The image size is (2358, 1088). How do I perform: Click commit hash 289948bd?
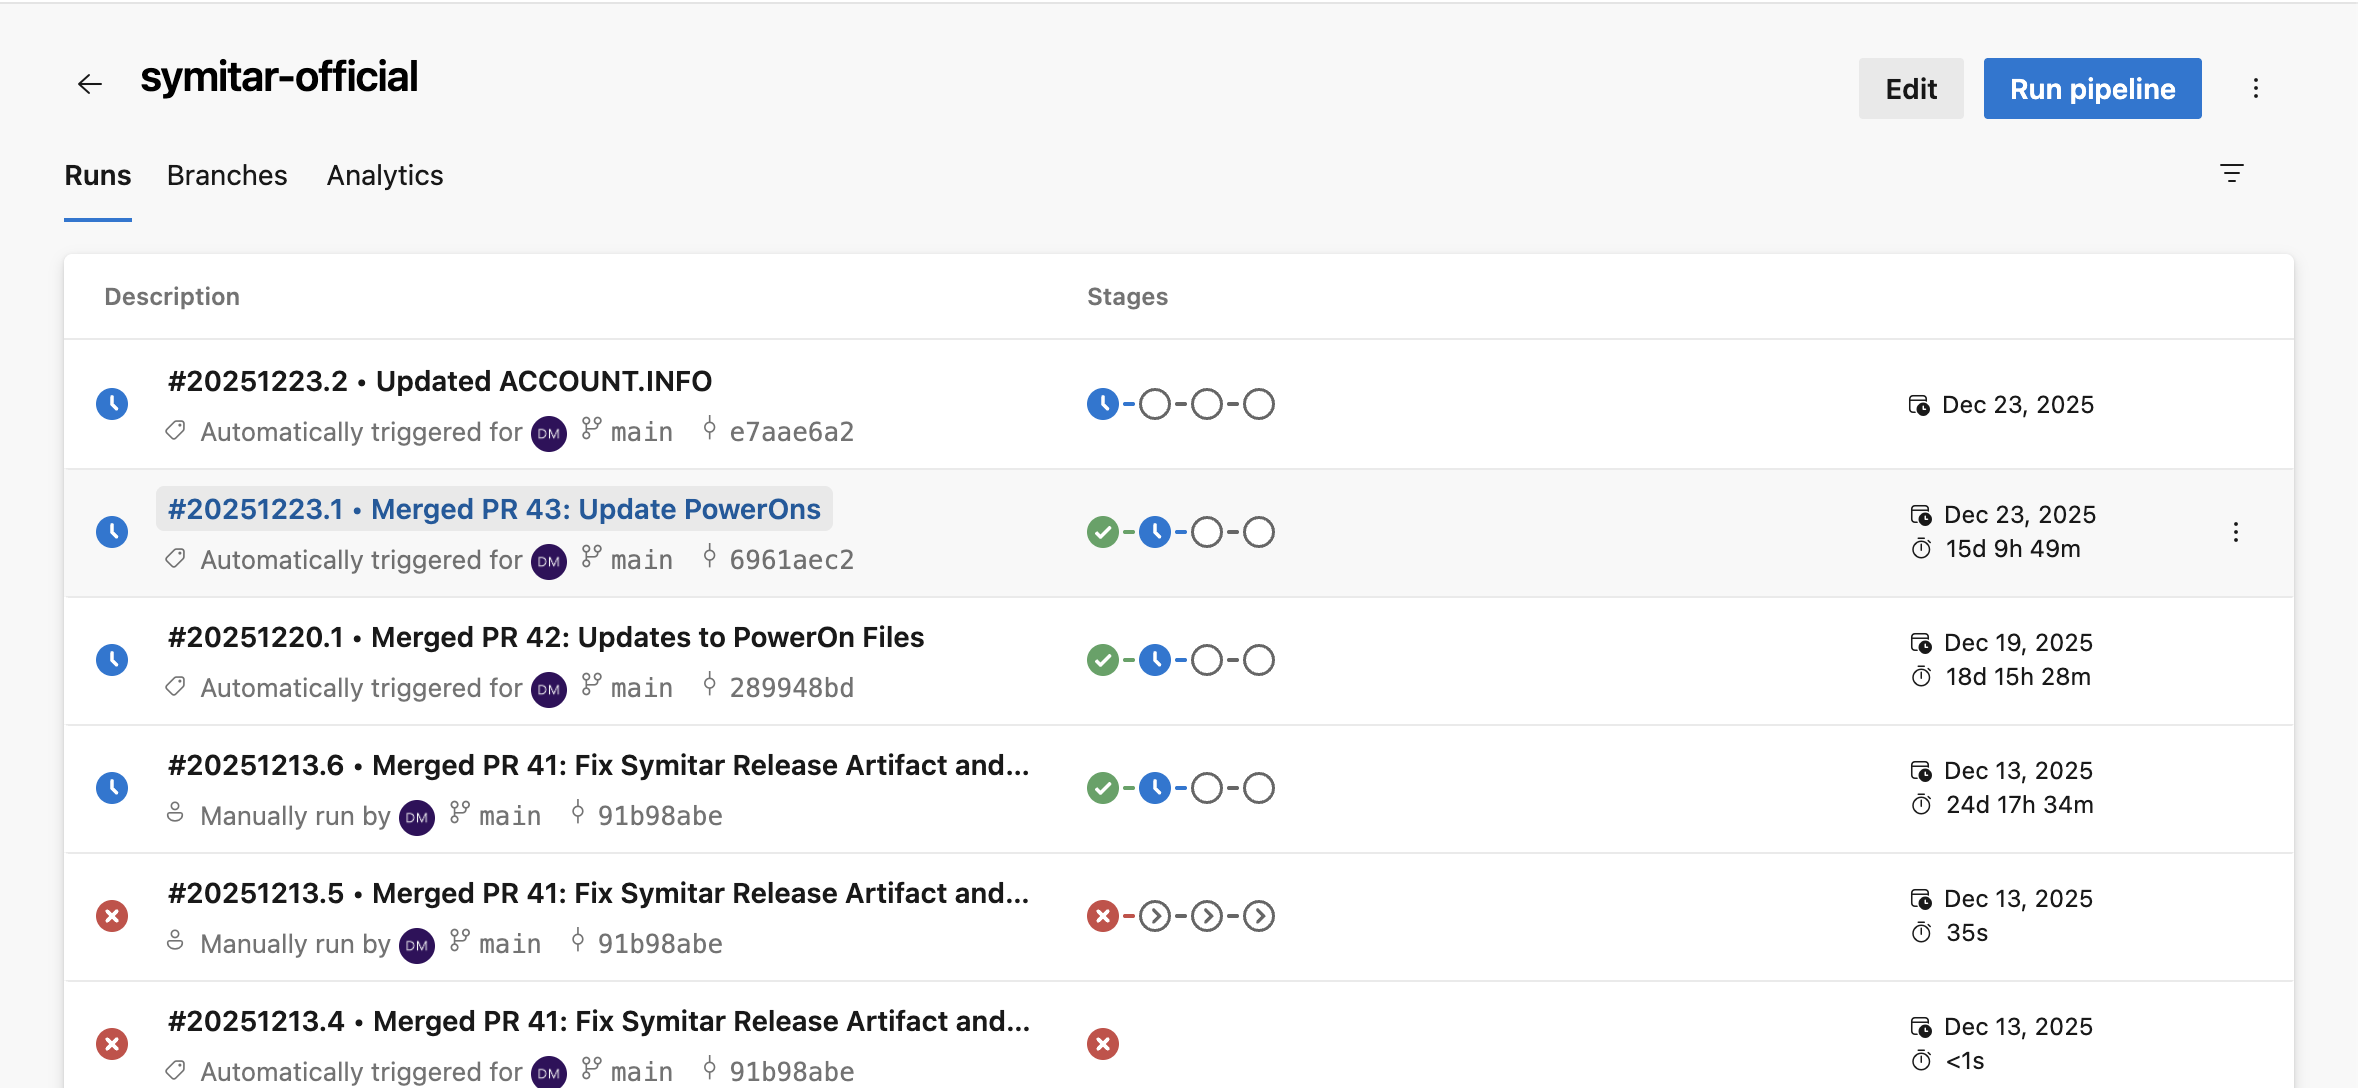click(x=791, y=688)
